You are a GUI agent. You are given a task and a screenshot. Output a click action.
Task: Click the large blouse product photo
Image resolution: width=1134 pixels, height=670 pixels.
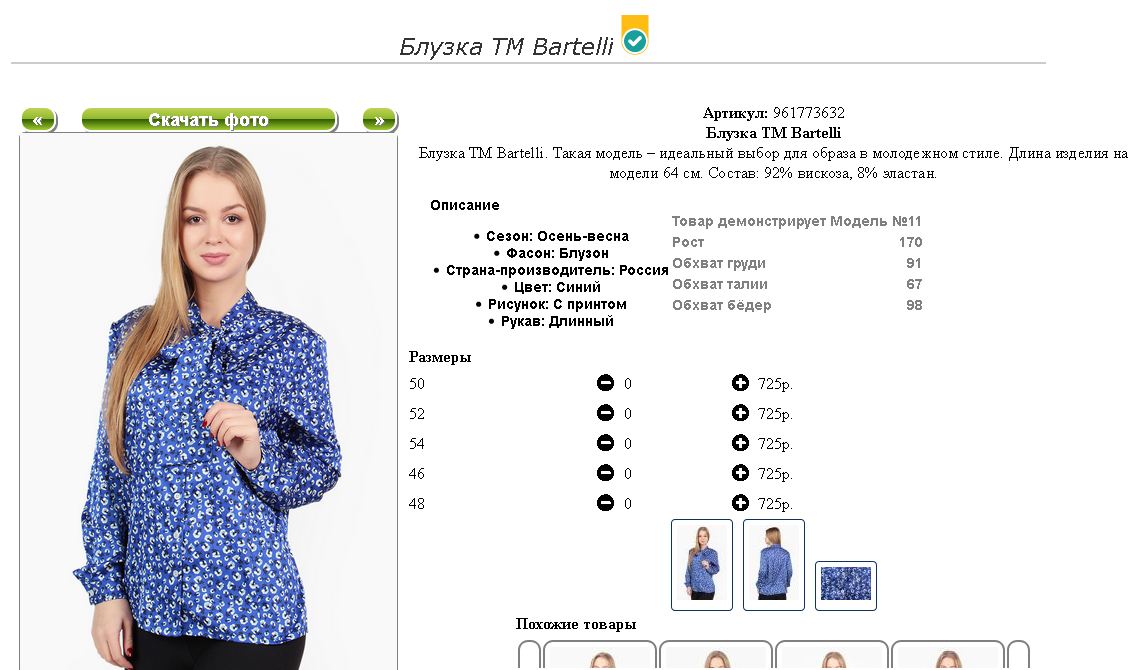coord(209,402)
